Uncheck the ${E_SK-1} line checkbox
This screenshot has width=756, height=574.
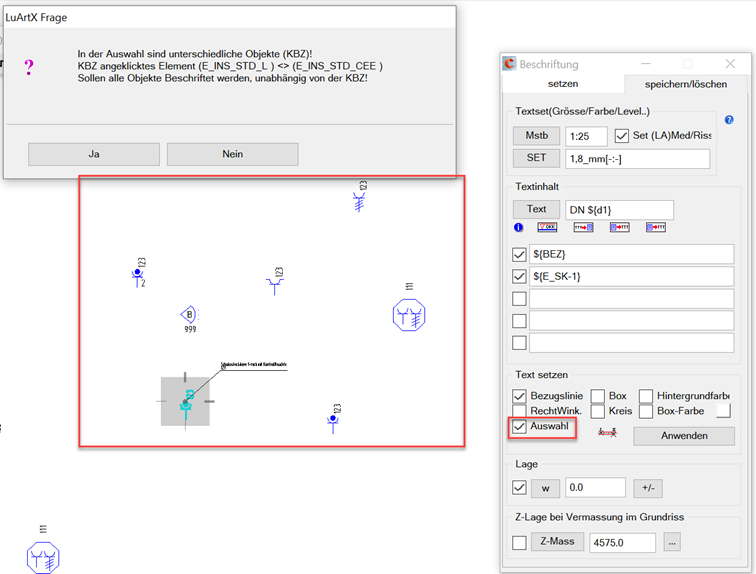[x=519, y=276]
